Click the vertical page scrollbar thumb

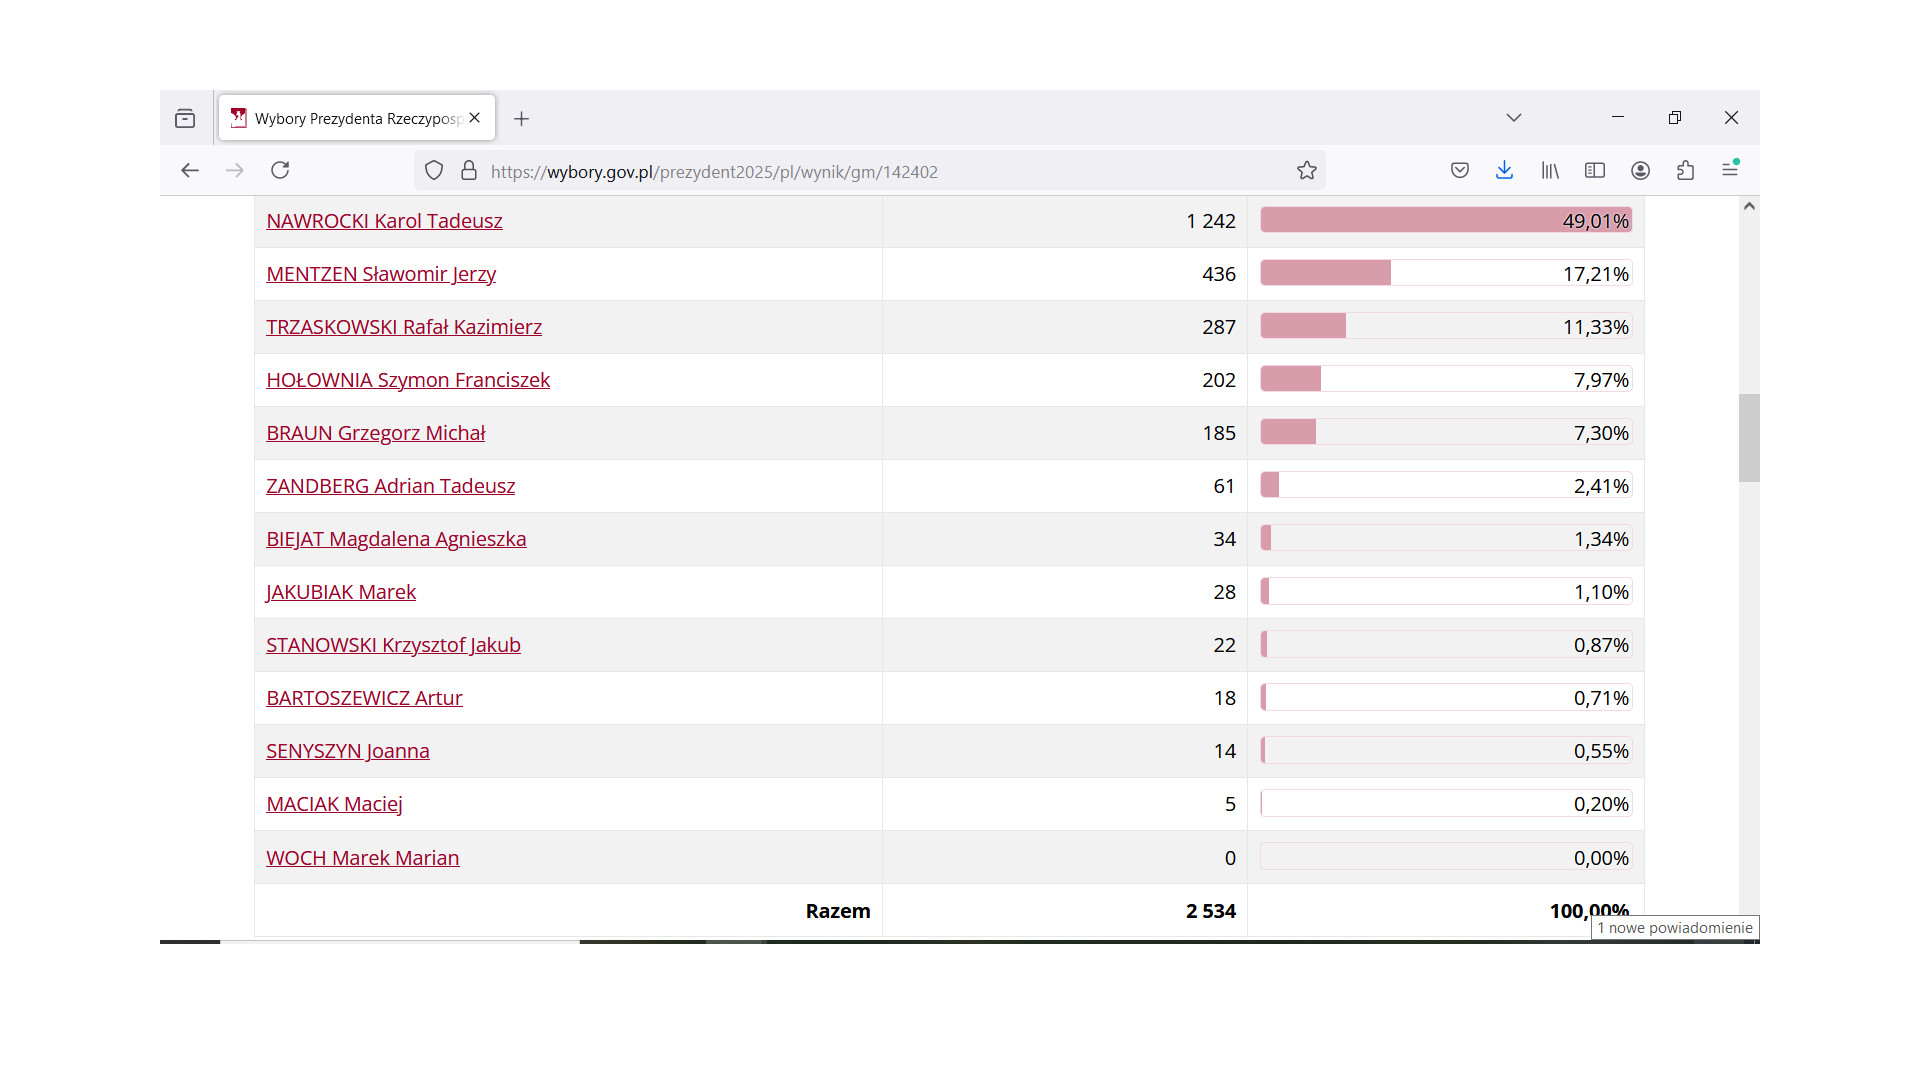1749,438
